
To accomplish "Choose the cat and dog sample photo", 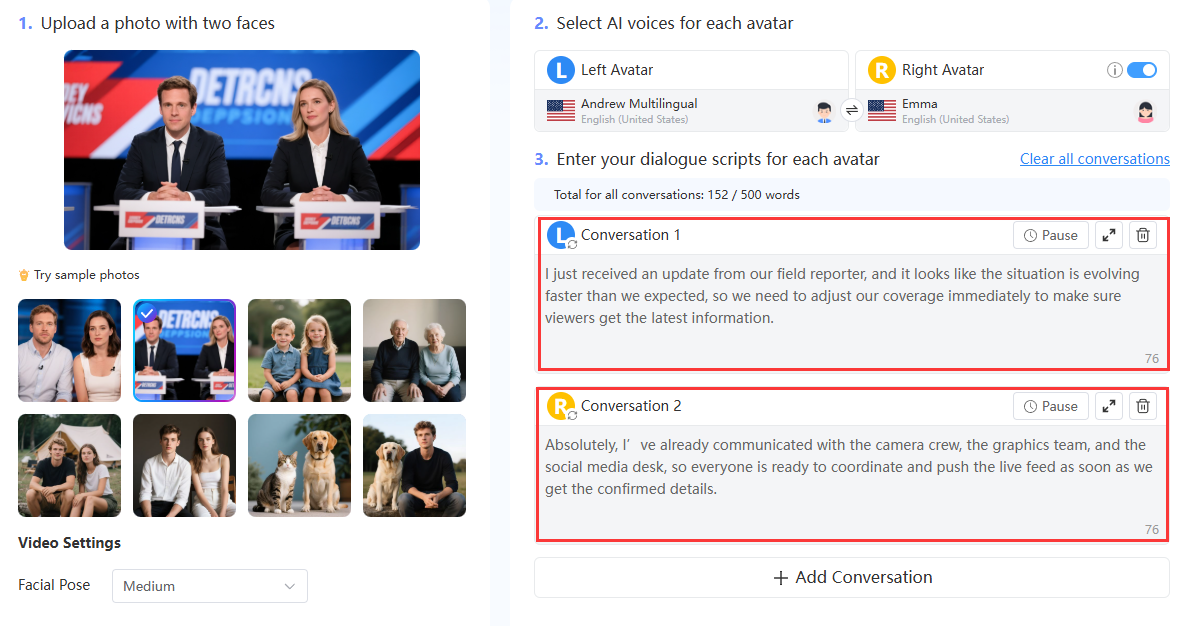I will [299, 465].
